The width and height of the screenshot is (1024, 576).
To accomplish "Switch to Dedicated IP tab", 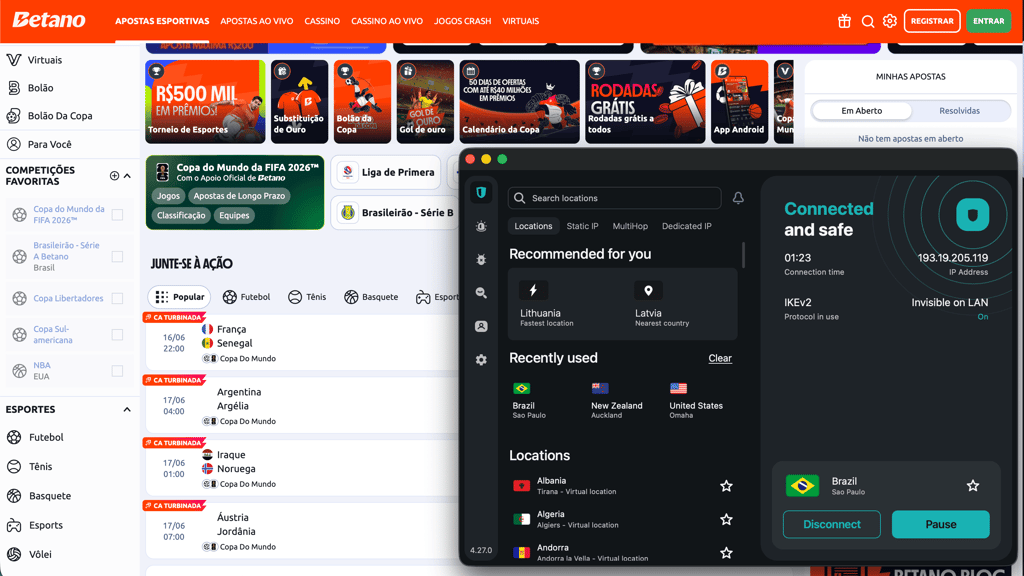I will 686,226.
